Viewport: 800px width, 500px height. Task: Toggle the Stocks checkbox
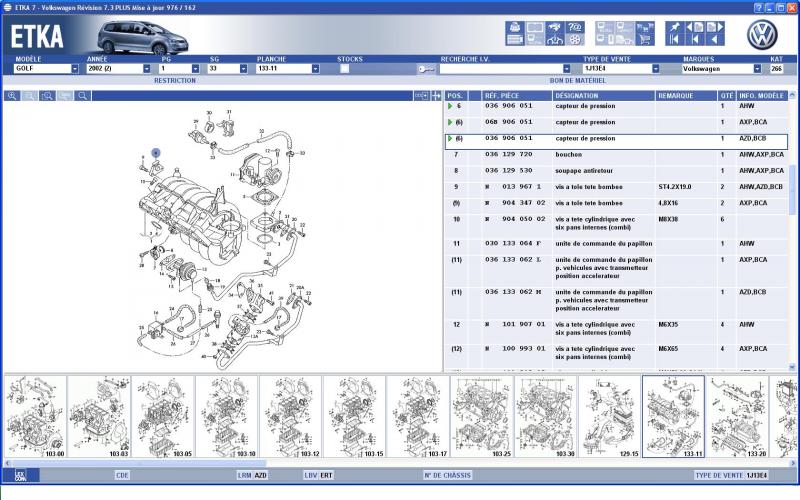point(345,69)
